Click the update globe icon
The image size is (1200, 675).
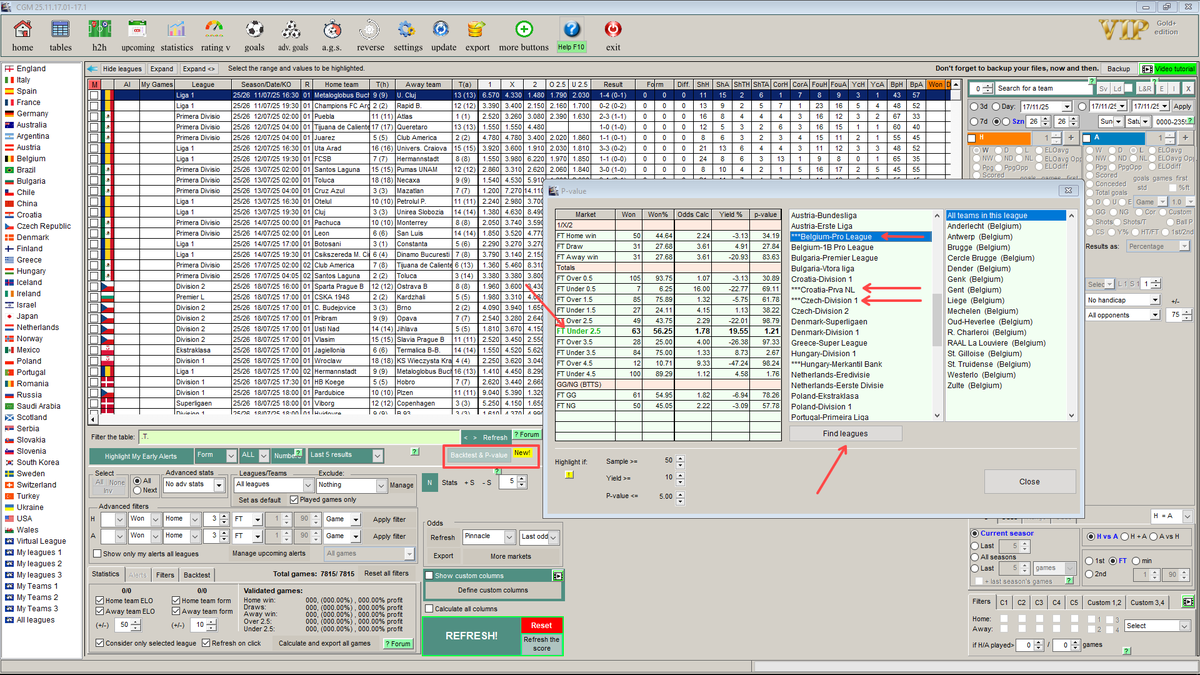point(443,30)
